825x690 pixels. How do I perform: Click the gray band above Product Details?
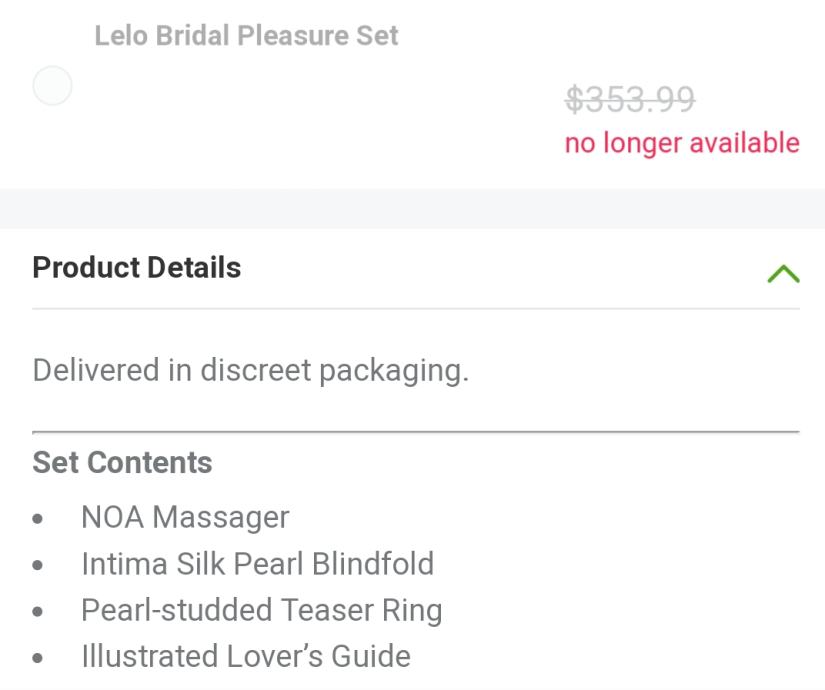tap(412, 208)
